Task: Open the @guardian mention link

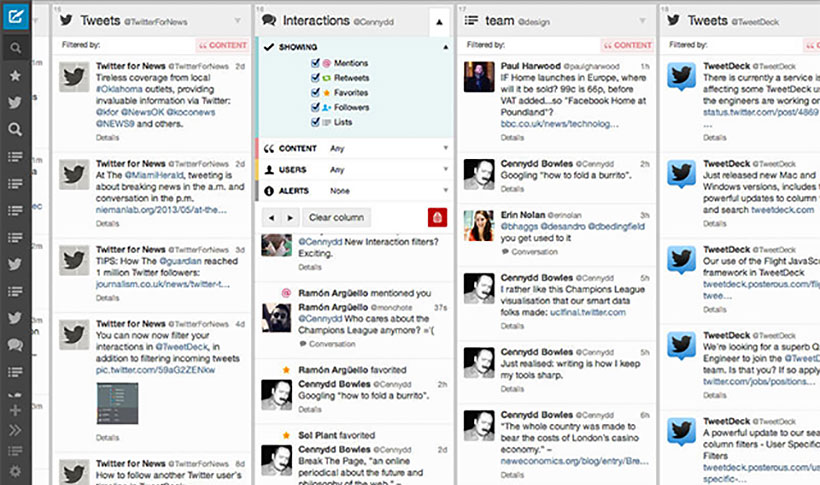Action: point(180,261)
